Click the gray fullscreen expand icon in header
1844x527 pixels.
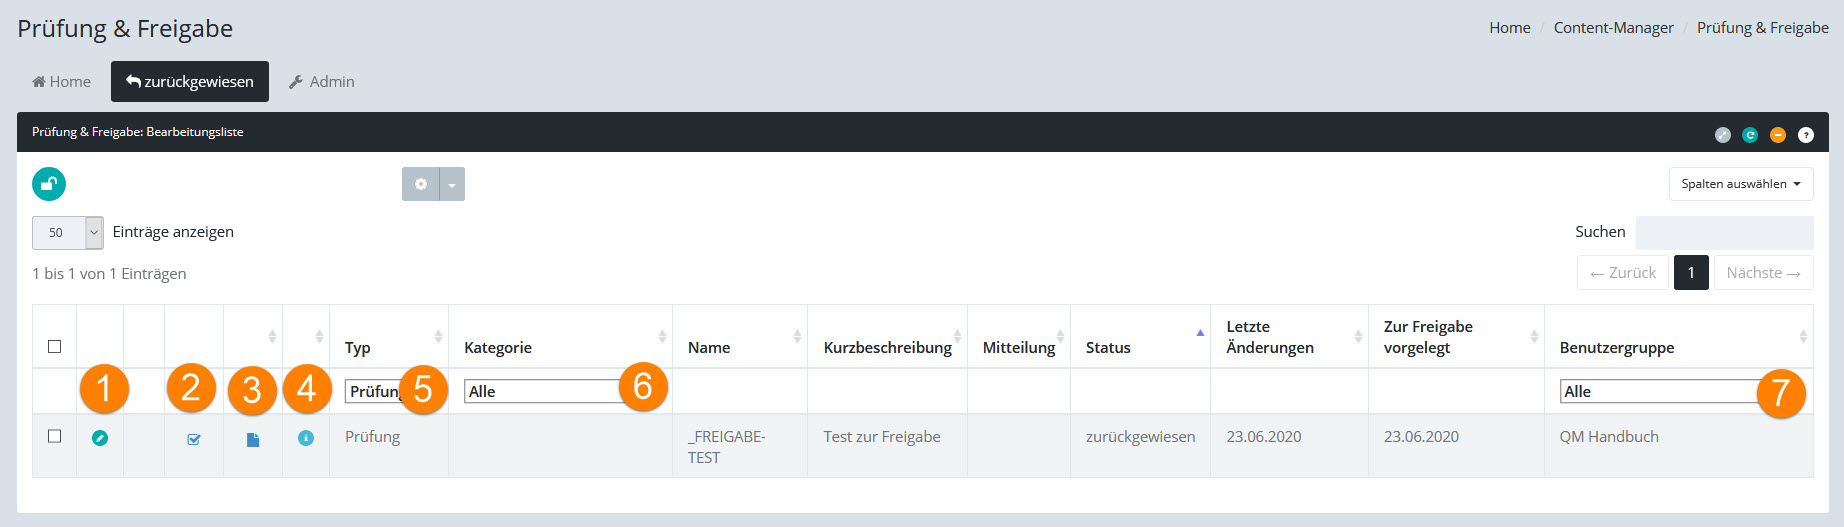pyautogui.click(x=1722, y=135)
